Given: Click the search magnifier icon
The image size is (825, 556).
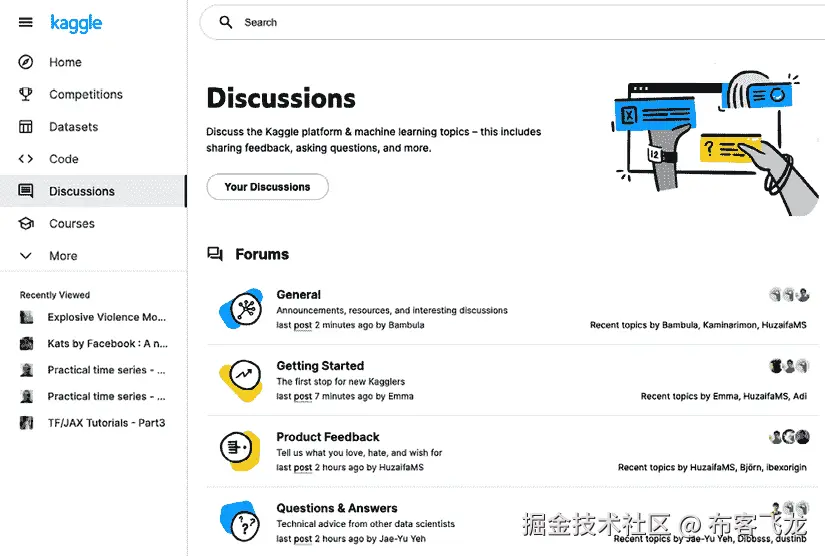Looking at the screenshot, I should point(226,22).
